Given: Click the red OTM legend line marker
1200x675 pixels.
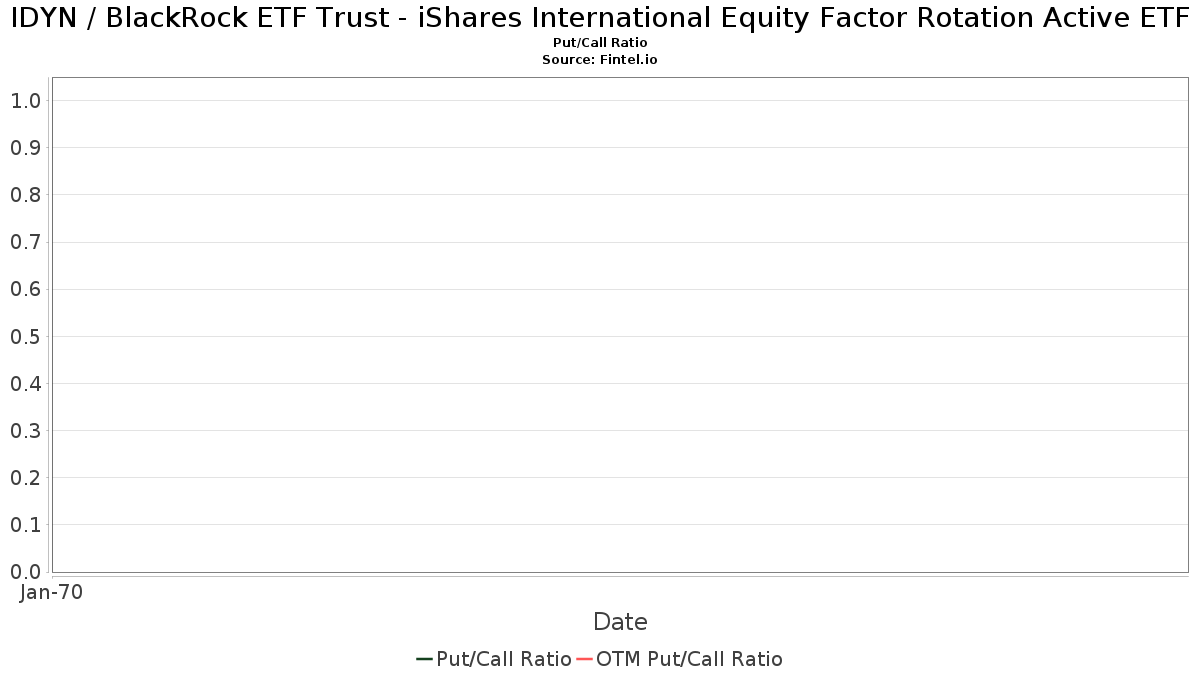Looking at the screenshot, I should (x=584, y=659).
